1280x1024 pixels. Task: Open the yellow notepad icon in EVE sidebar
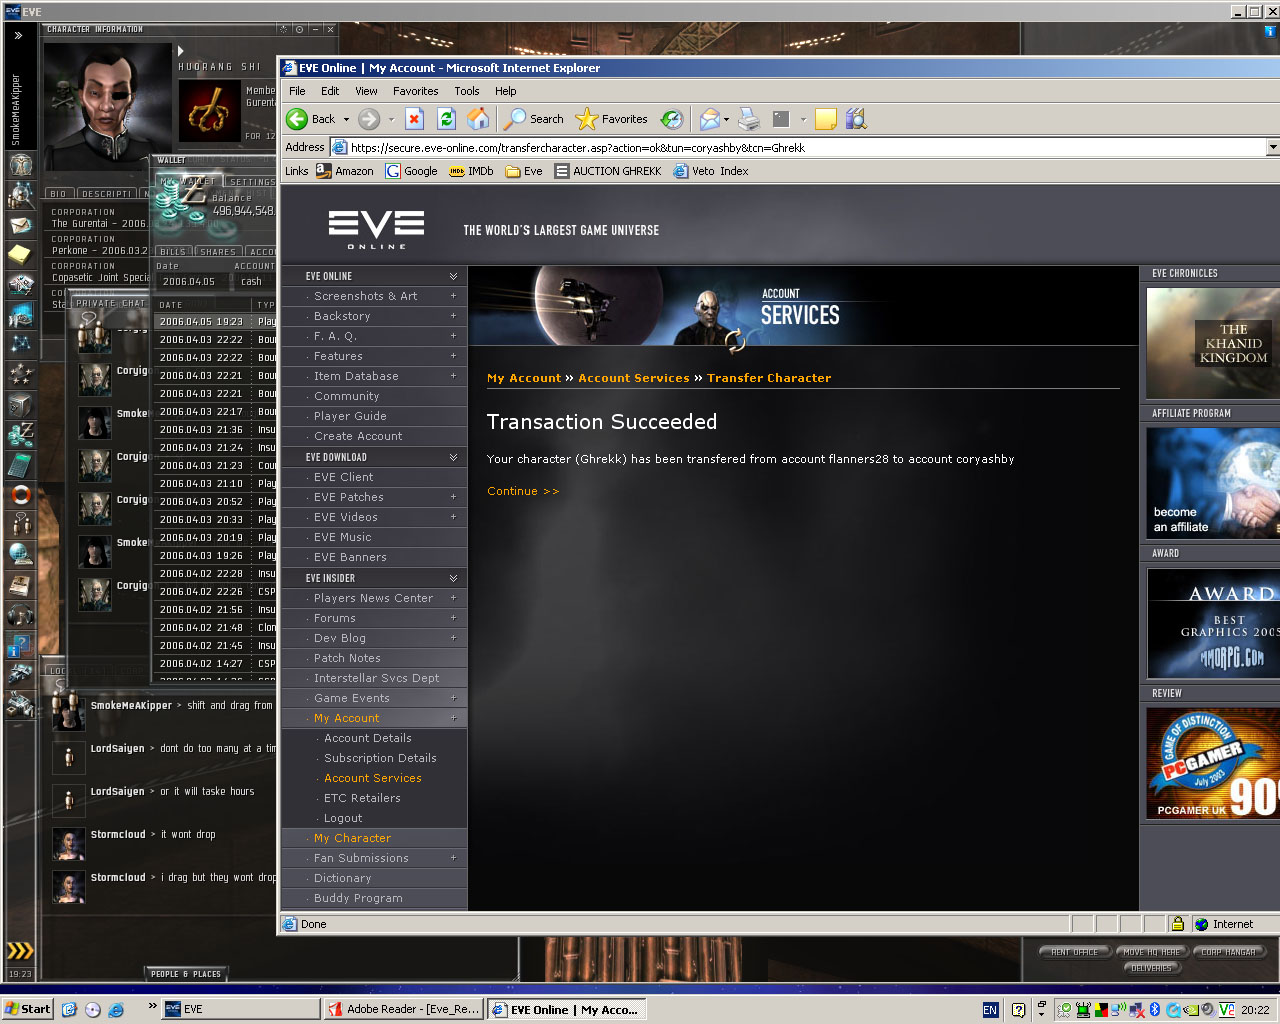point(20,254)
